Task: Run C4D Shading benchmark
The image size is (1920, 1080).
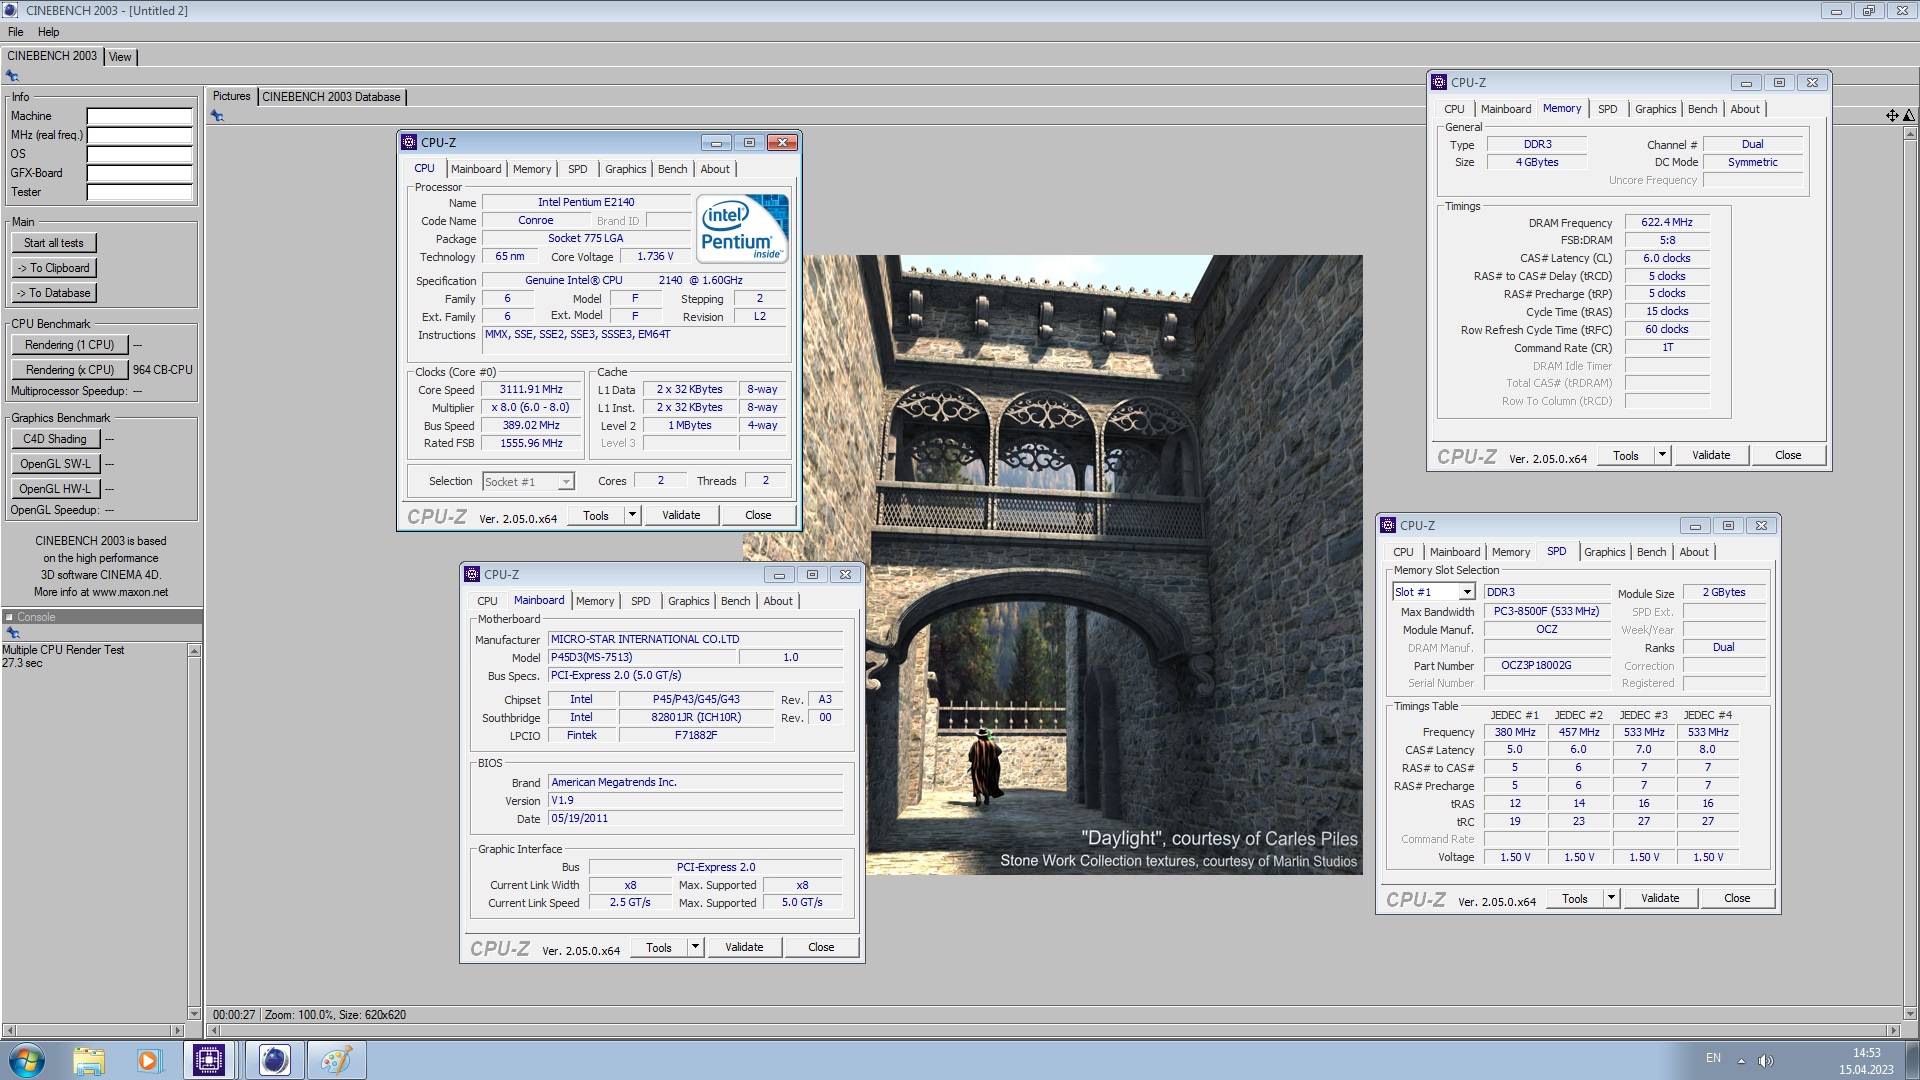Action: pyautogui.click(x=56, y=439)
